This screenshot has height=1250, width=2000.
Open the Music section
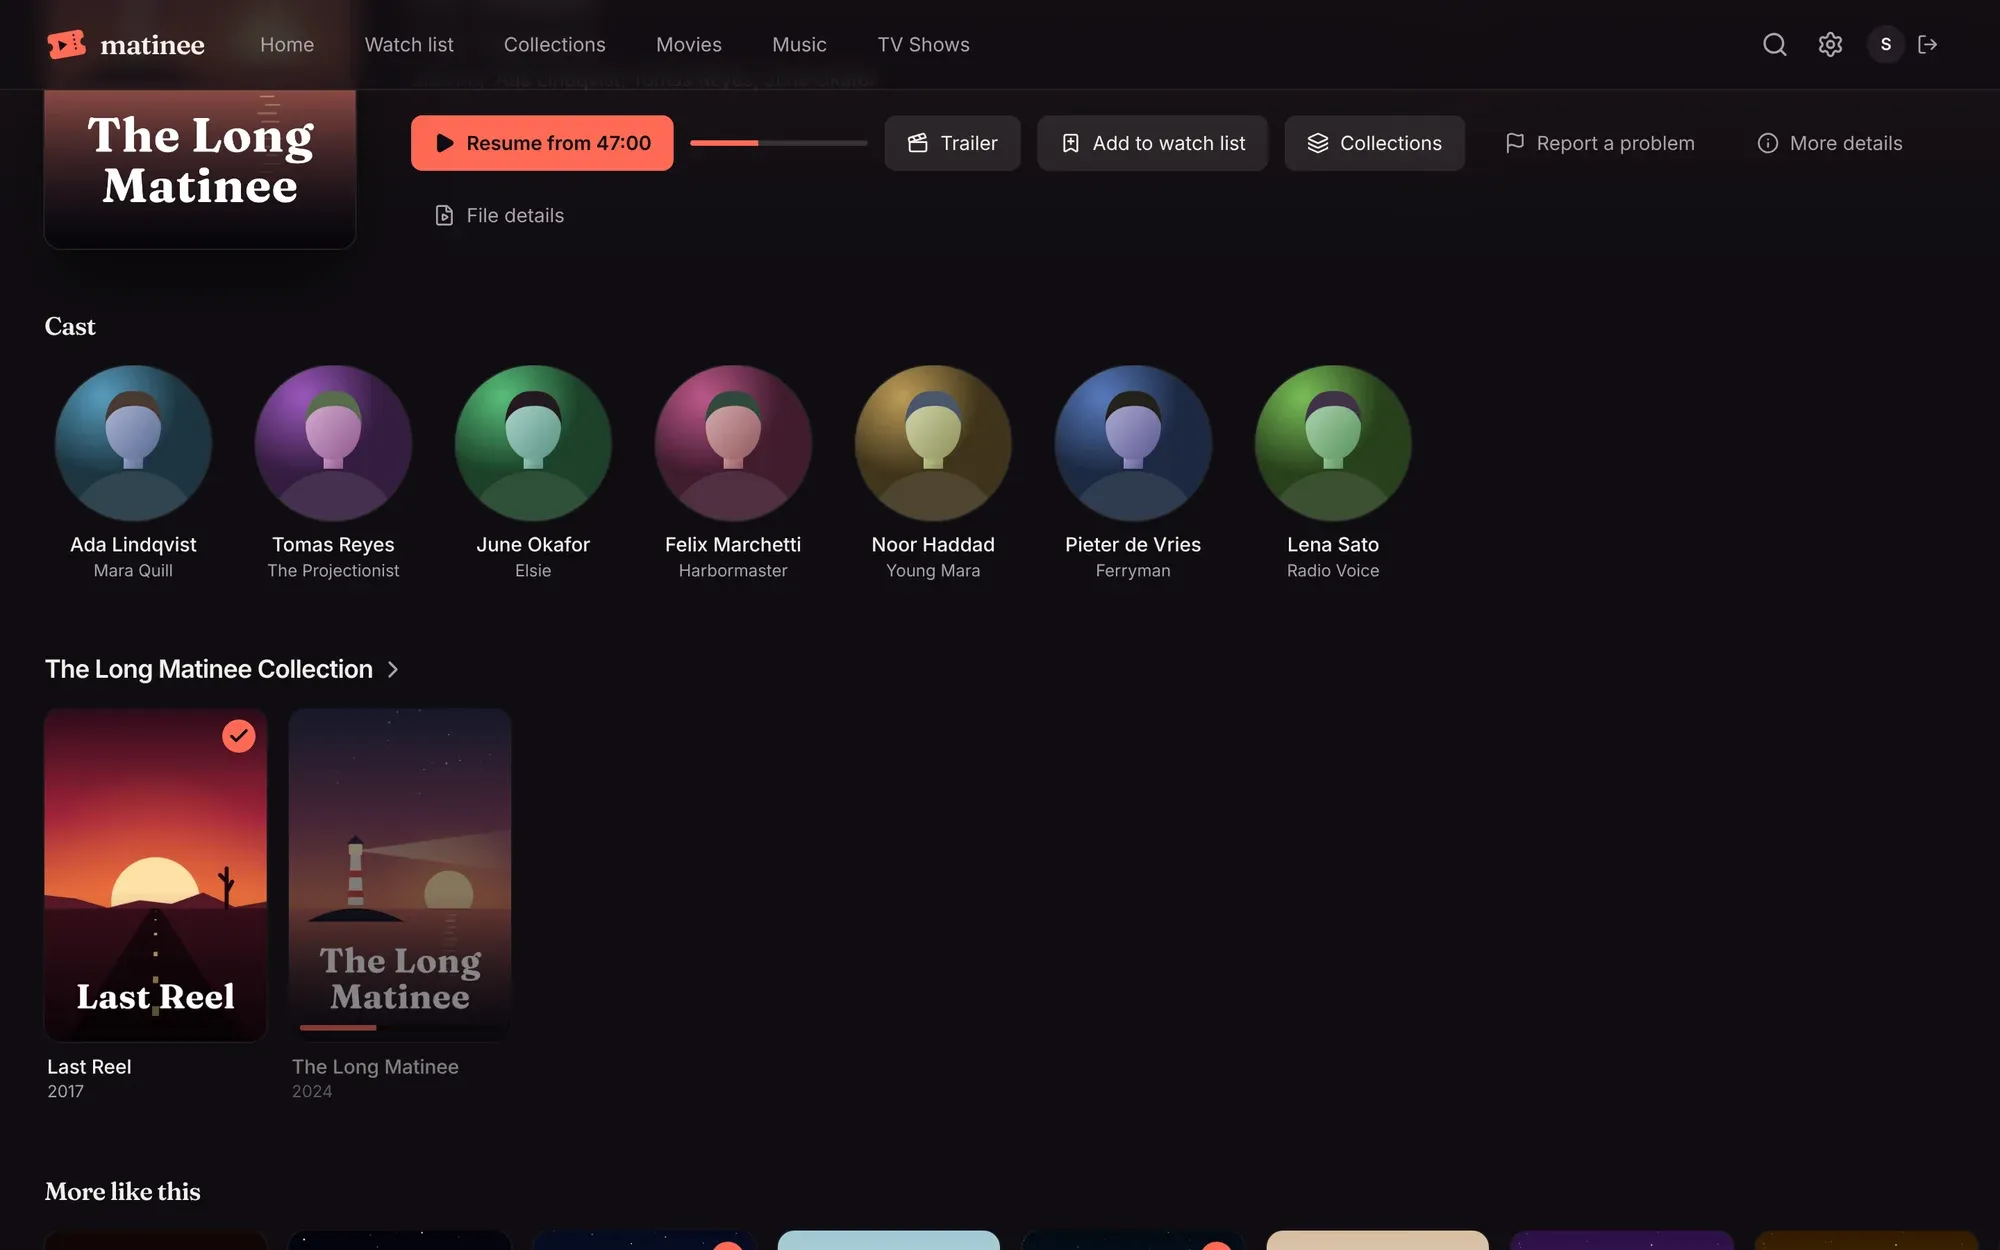pos(799,44)
